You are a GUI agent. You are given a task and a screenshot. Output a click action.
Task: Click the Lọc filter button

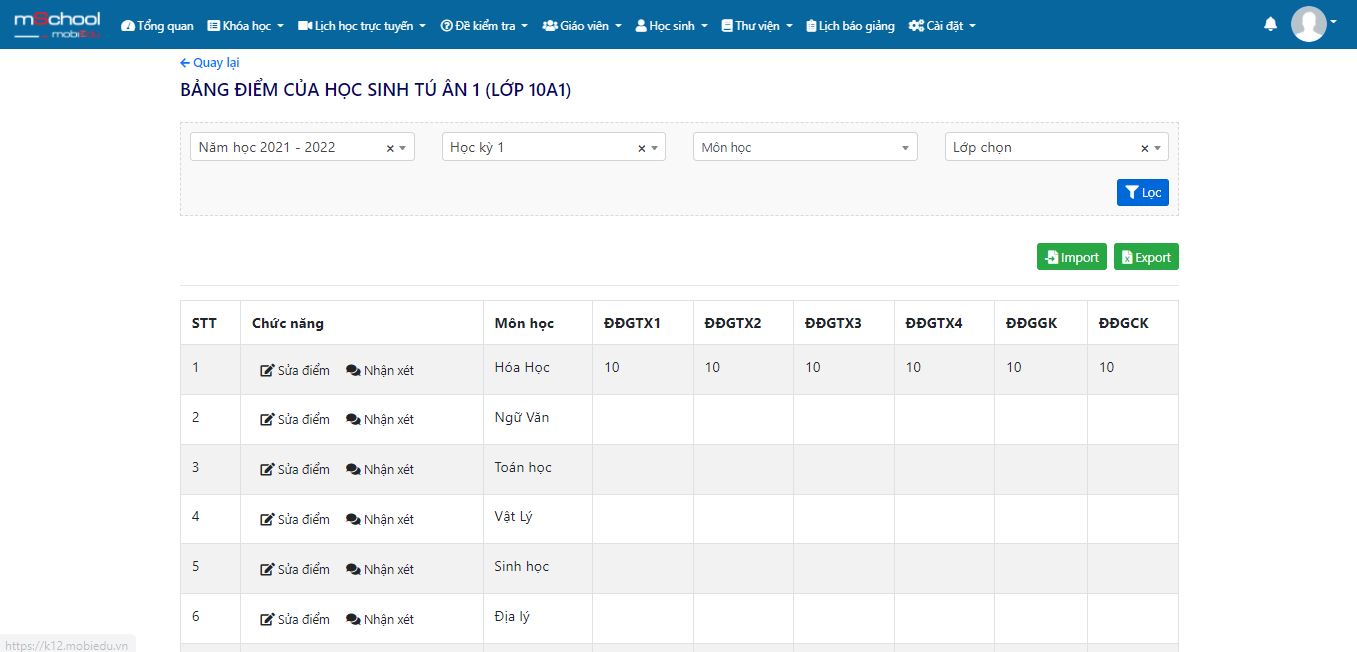[1143, 192]
